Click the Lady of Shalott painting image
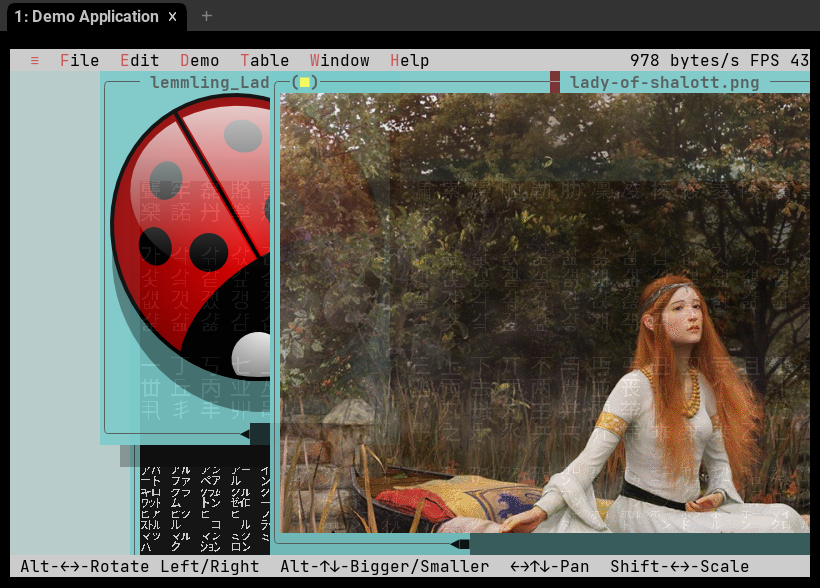The height and width of the screenshot is (588, 820). click(545, 313)
